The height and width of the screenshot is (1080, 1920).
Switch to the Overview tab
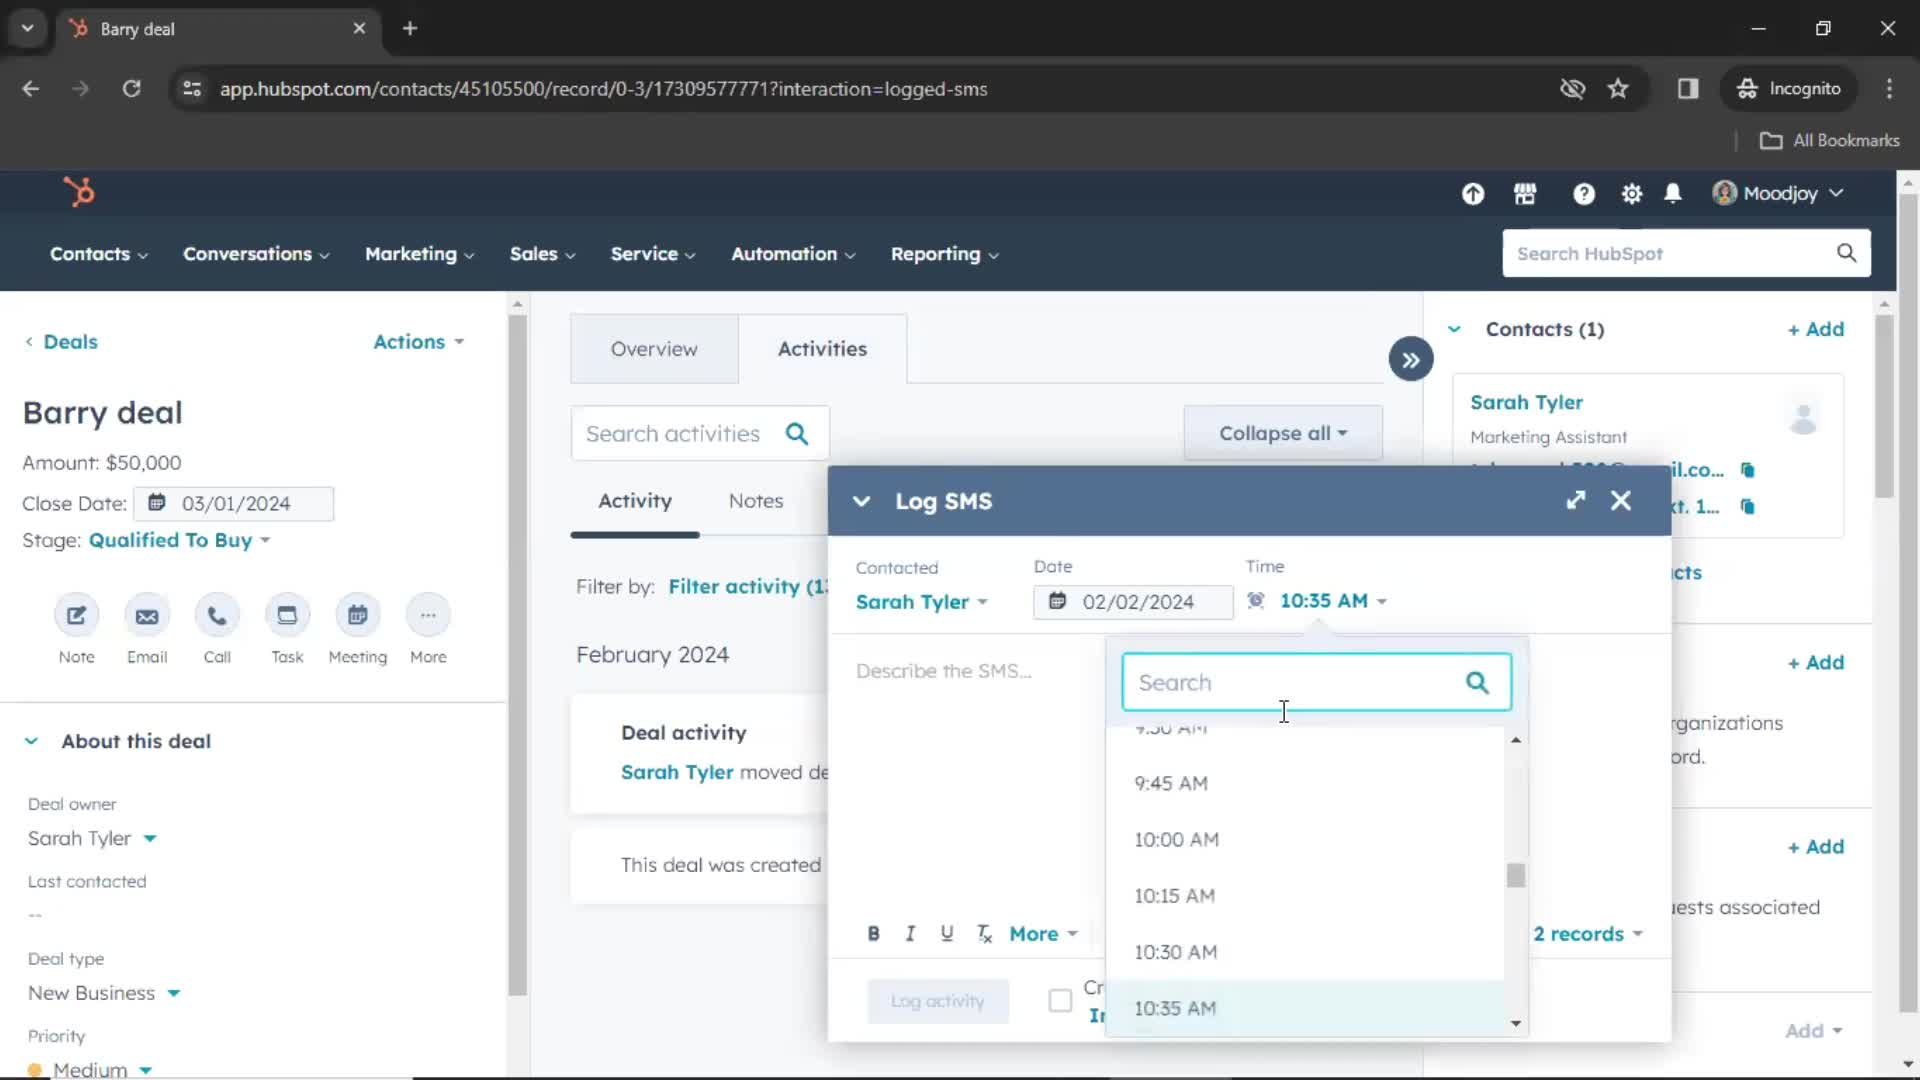(x=654, y=349)
